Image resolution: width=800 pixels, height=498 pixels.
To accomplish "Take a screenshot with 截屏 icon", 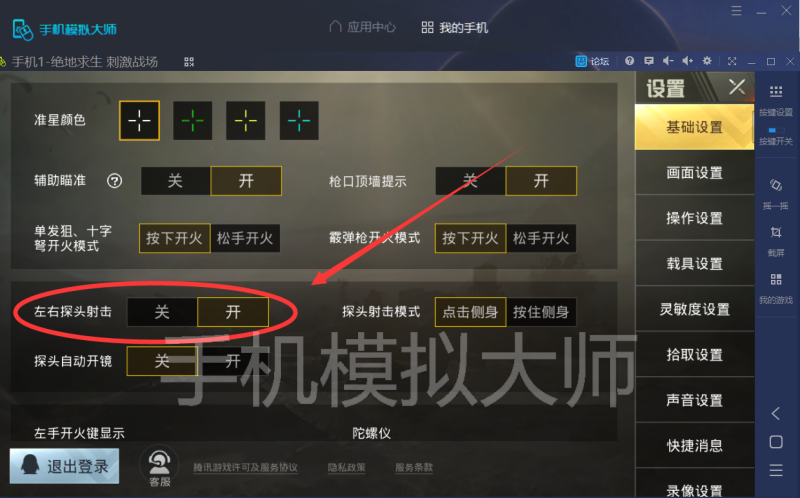I will [x=776, y=233].
